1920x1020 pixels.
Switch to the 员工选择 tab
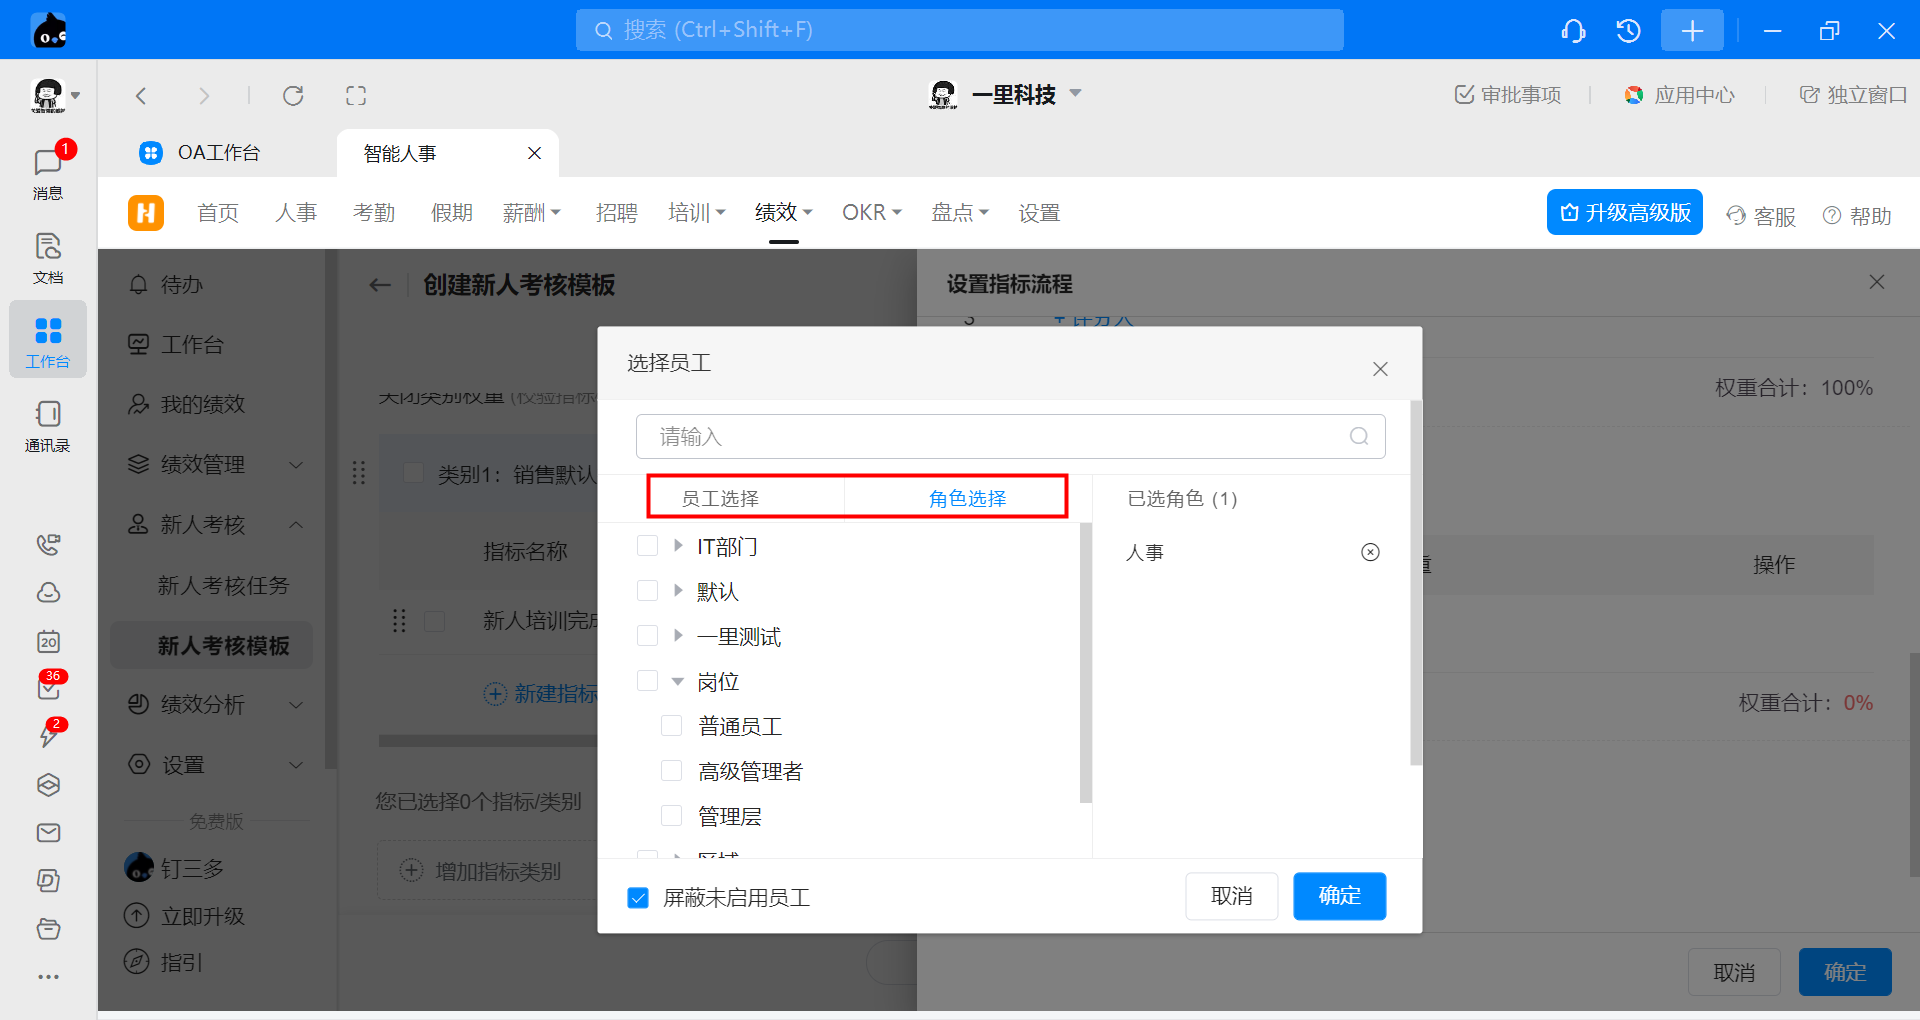tap(720, 498)
